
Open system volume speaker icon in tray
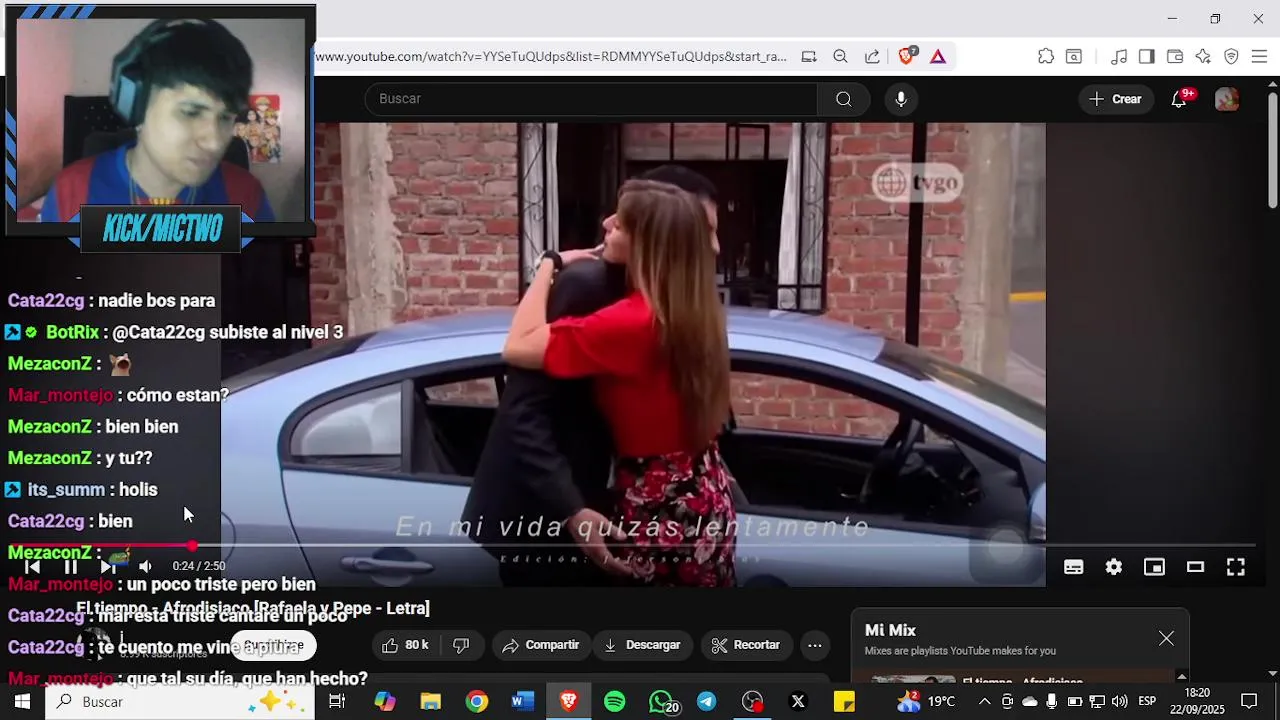tap(1119, 702)
